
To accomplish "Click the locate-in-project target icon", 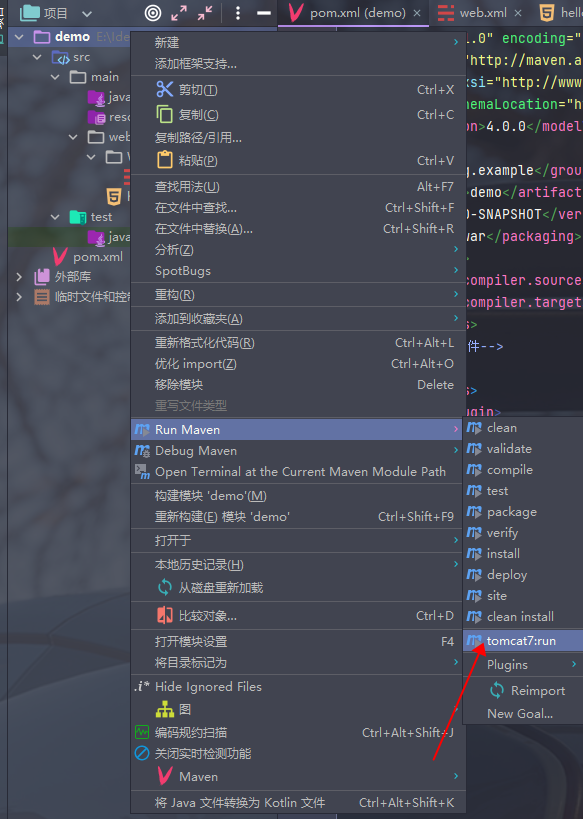I will [153, 13].
